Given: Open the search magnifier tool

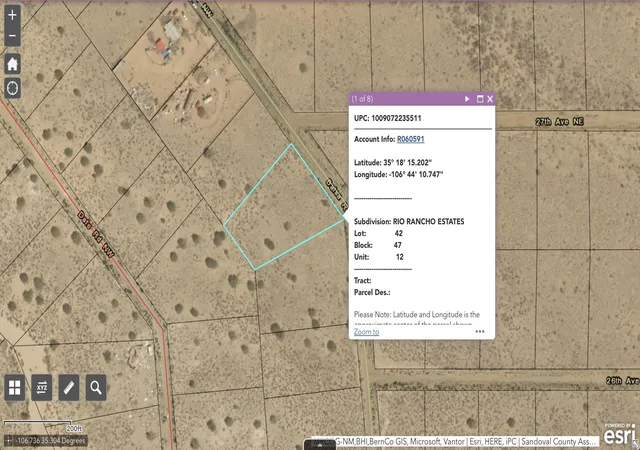Looking at the screenshot, I should 96,388.
